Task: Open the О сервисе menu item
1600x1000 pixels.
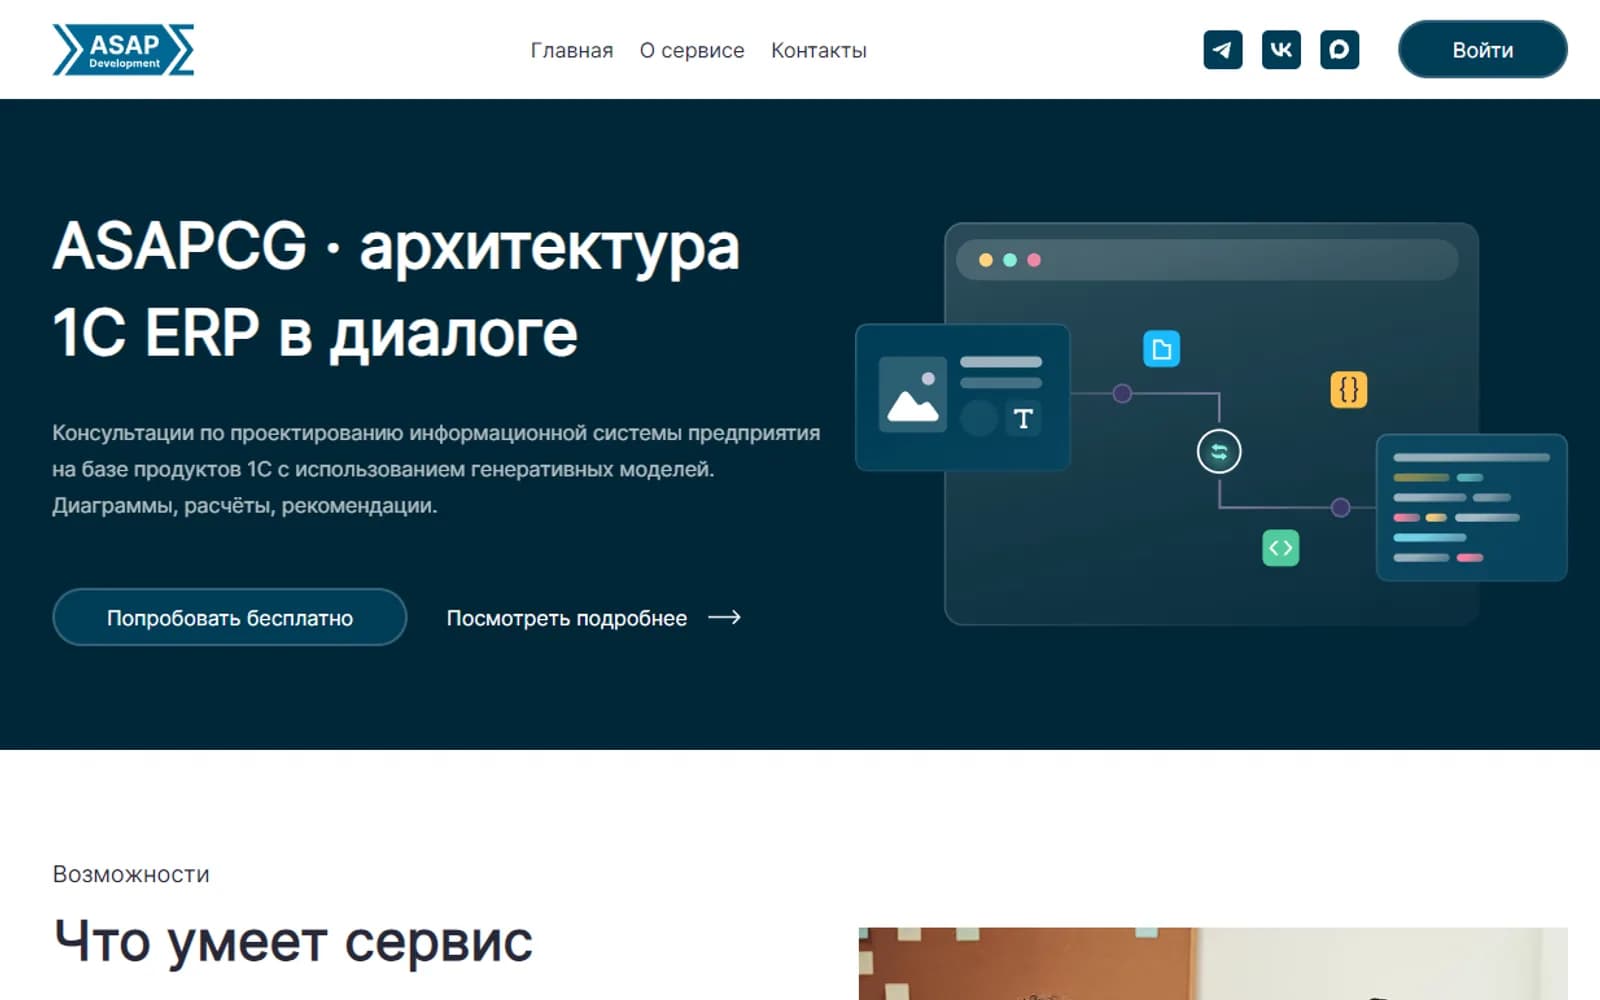Action: (x=692, y=50)
